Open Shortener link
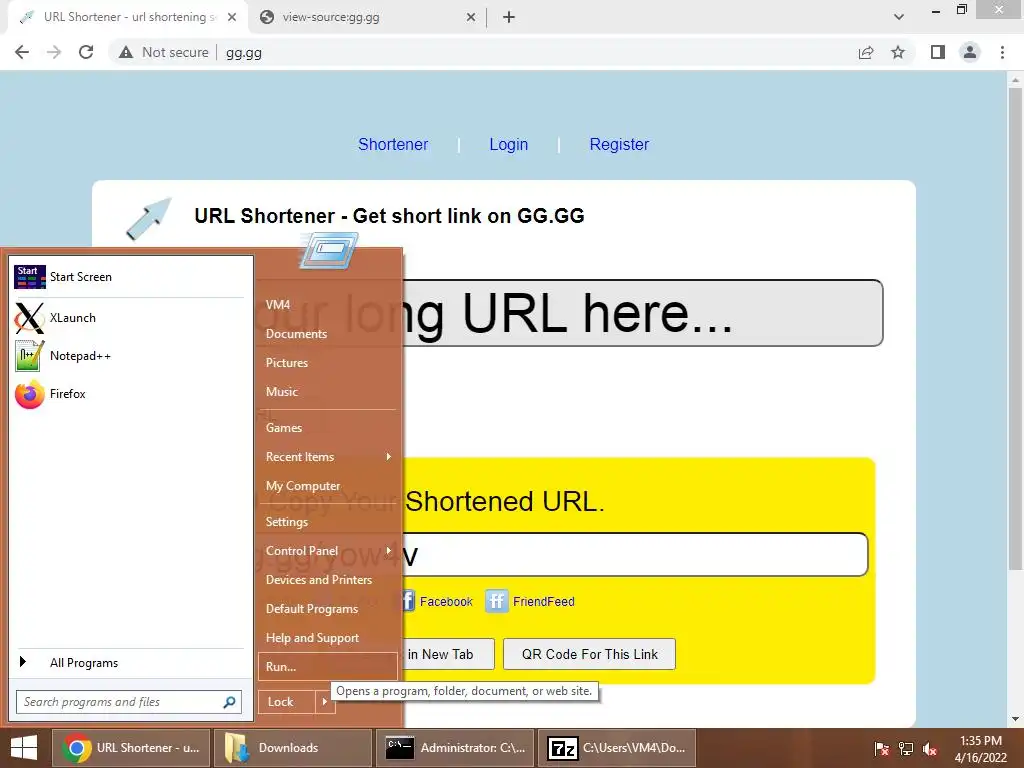Image resolution: width=1024 pixels, height=768 pixels. point(393,144)
